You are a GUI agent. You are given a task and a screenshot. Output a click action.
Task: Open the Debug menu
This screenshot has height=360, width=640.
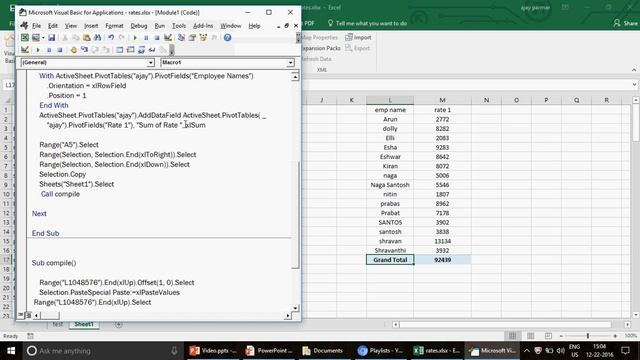tap(139, 26)
